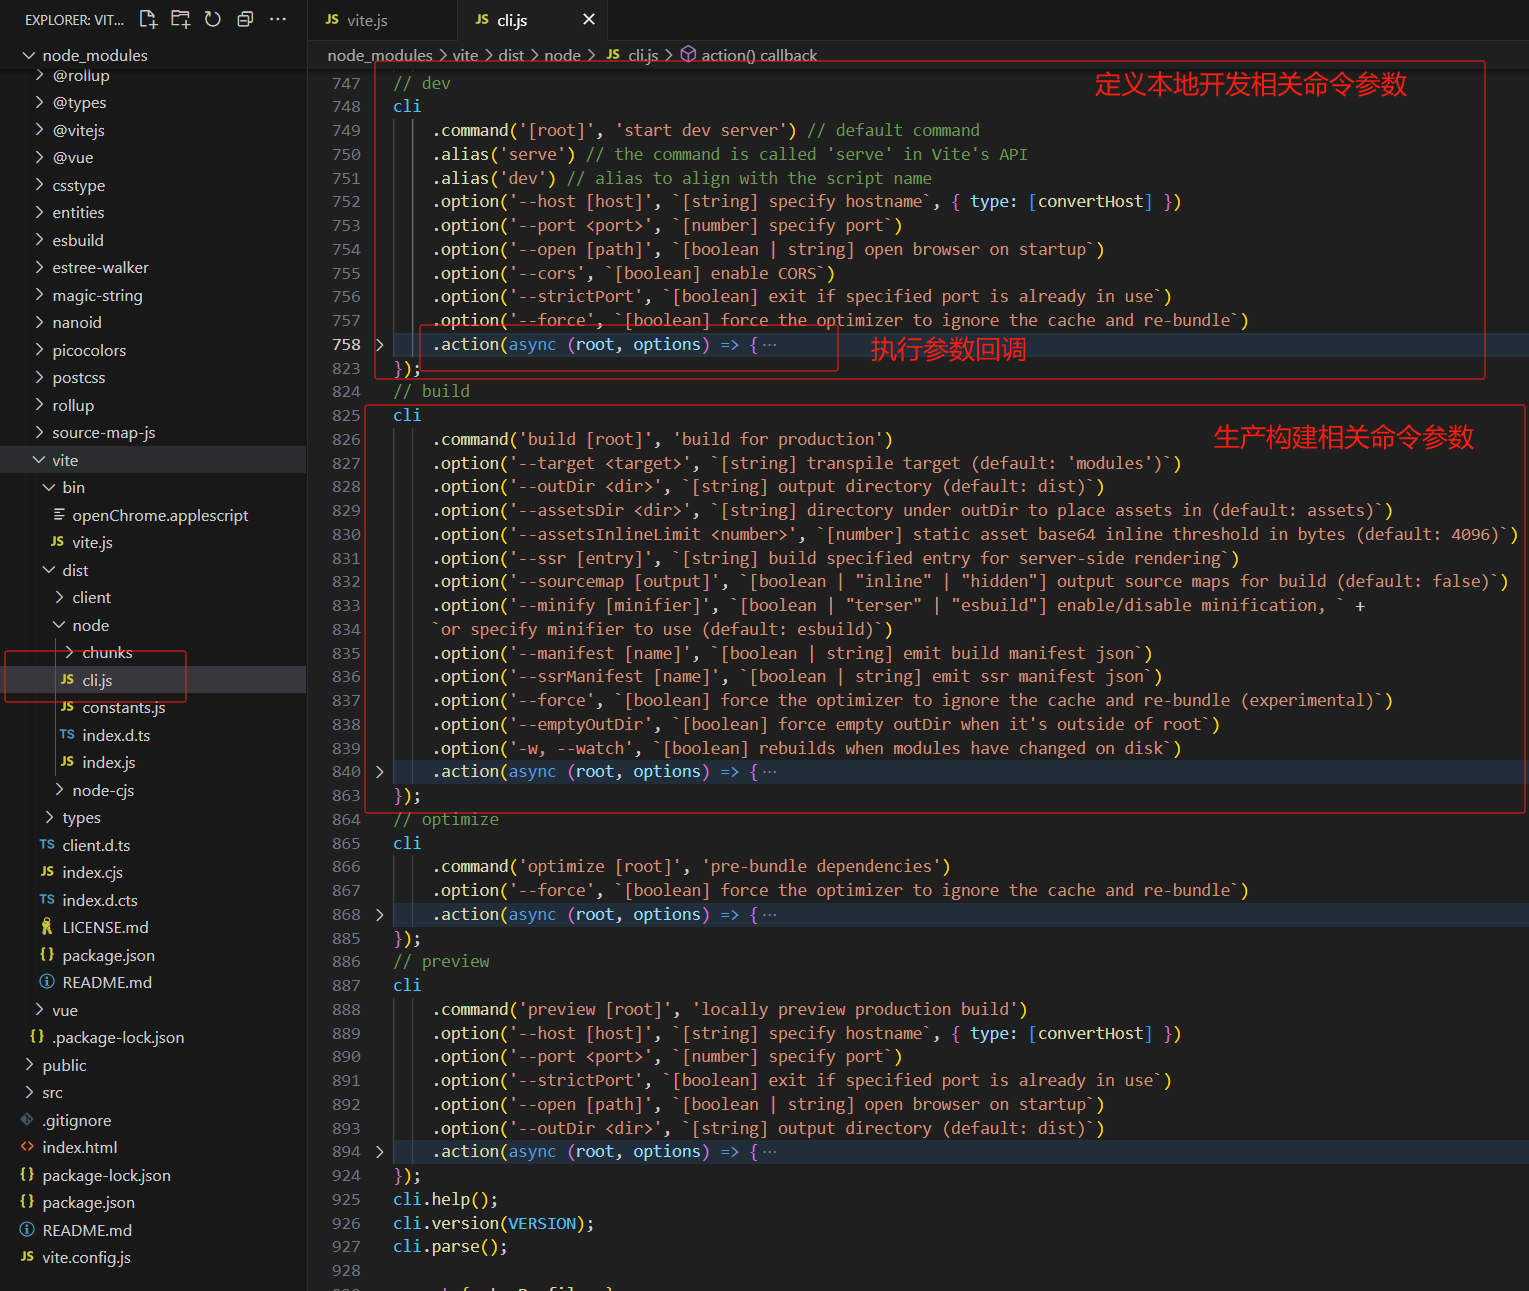Open .package-lock.json file

(x=153, y=1037)
